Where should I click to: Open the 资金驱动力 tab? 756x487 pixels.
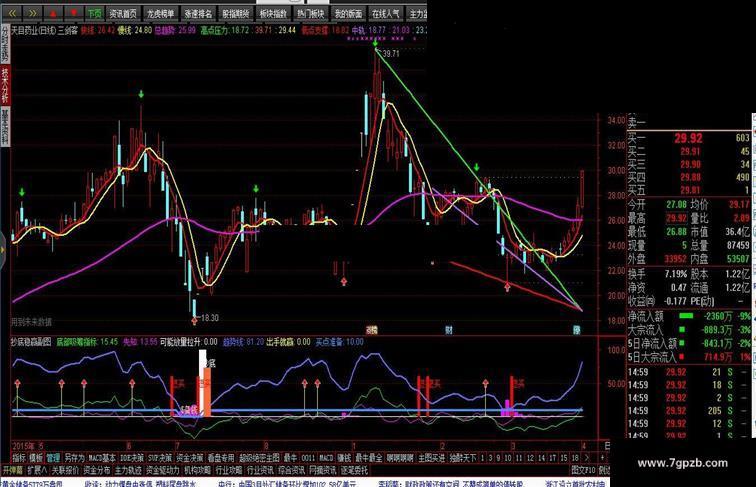162,470
